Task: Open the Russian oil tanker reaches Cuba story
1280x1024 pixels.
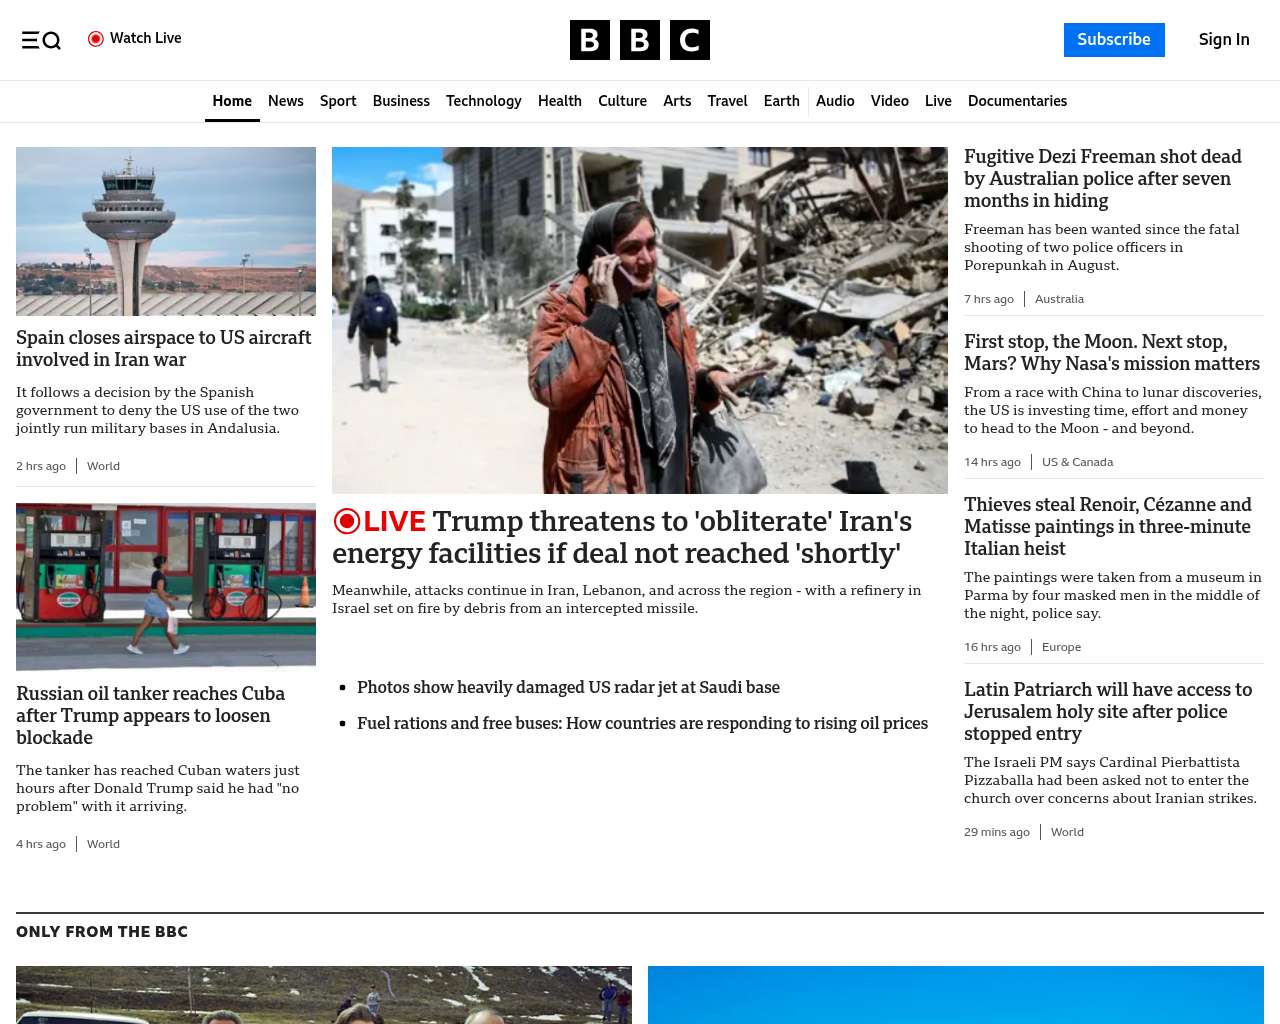Action: point(151,716)
